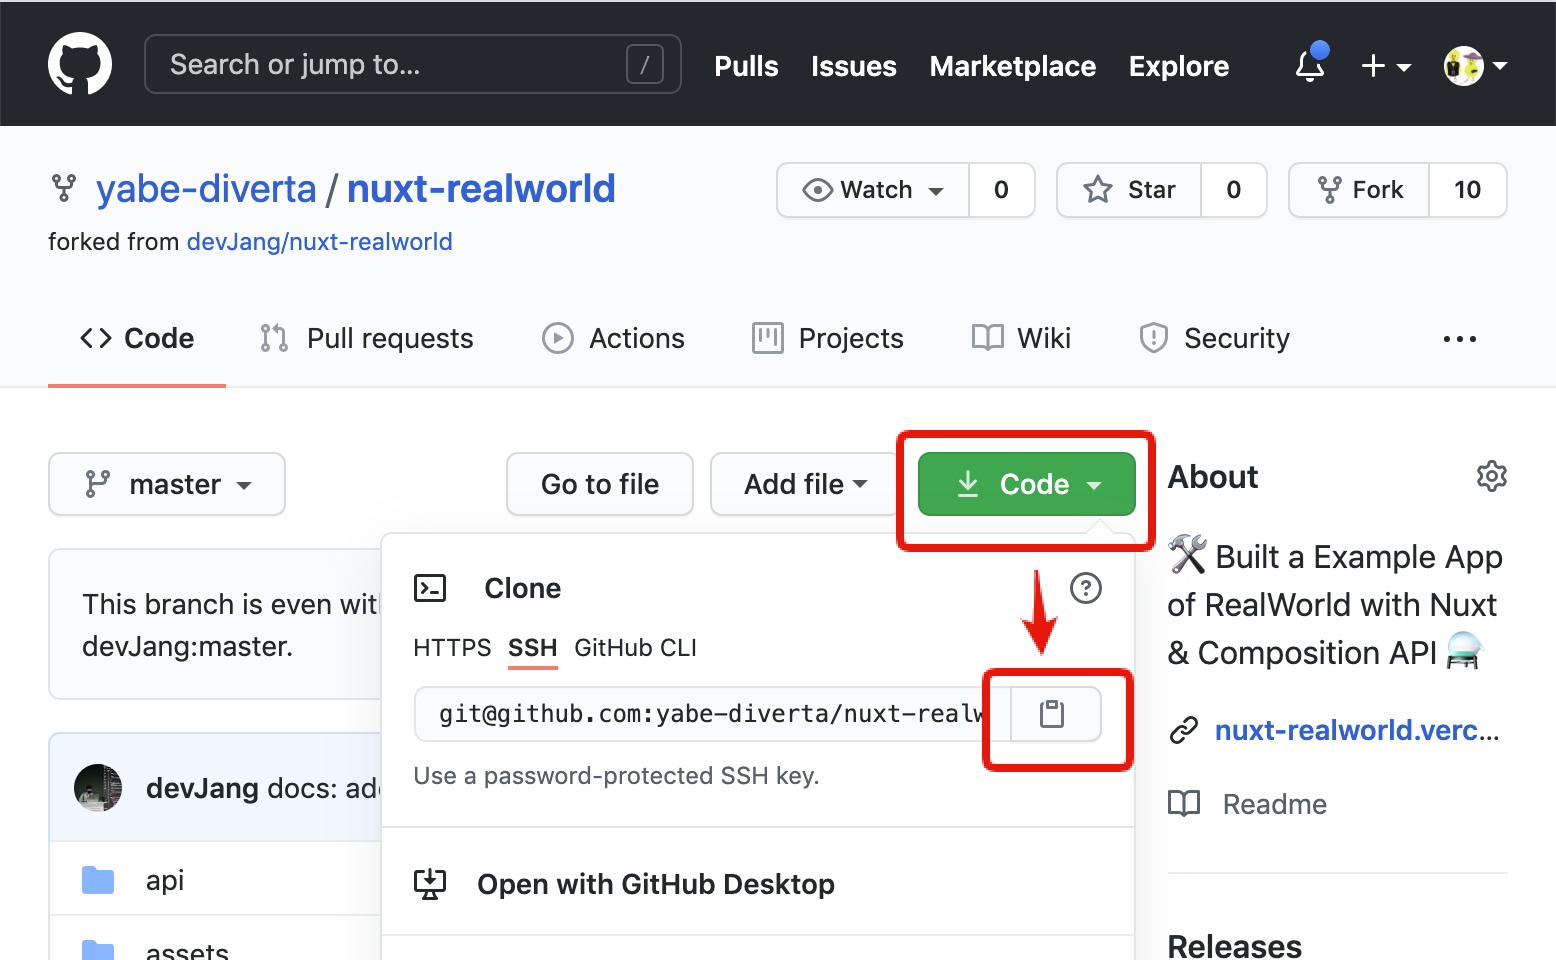Go to Explore
The image size is (1556, 960).
pos(1179,66)
